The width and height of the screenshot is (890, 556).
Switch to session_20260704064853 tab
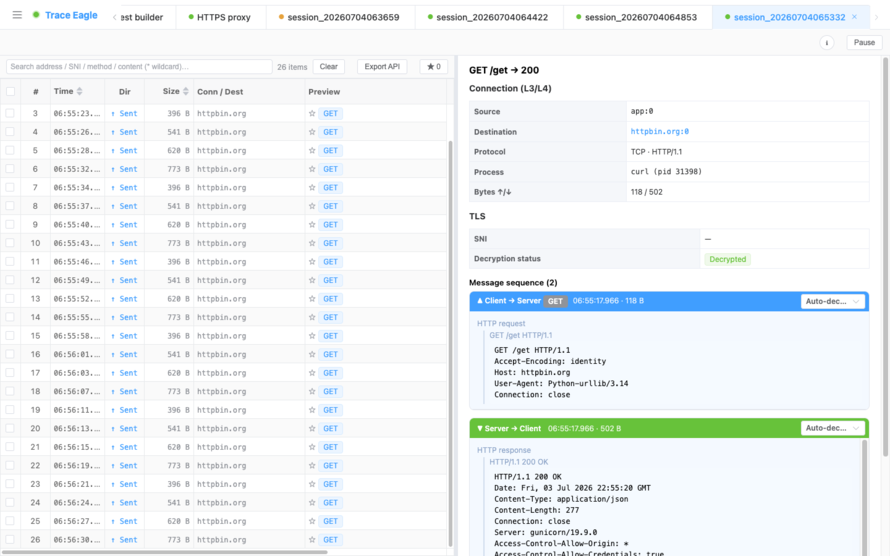(x=637, y=18)
